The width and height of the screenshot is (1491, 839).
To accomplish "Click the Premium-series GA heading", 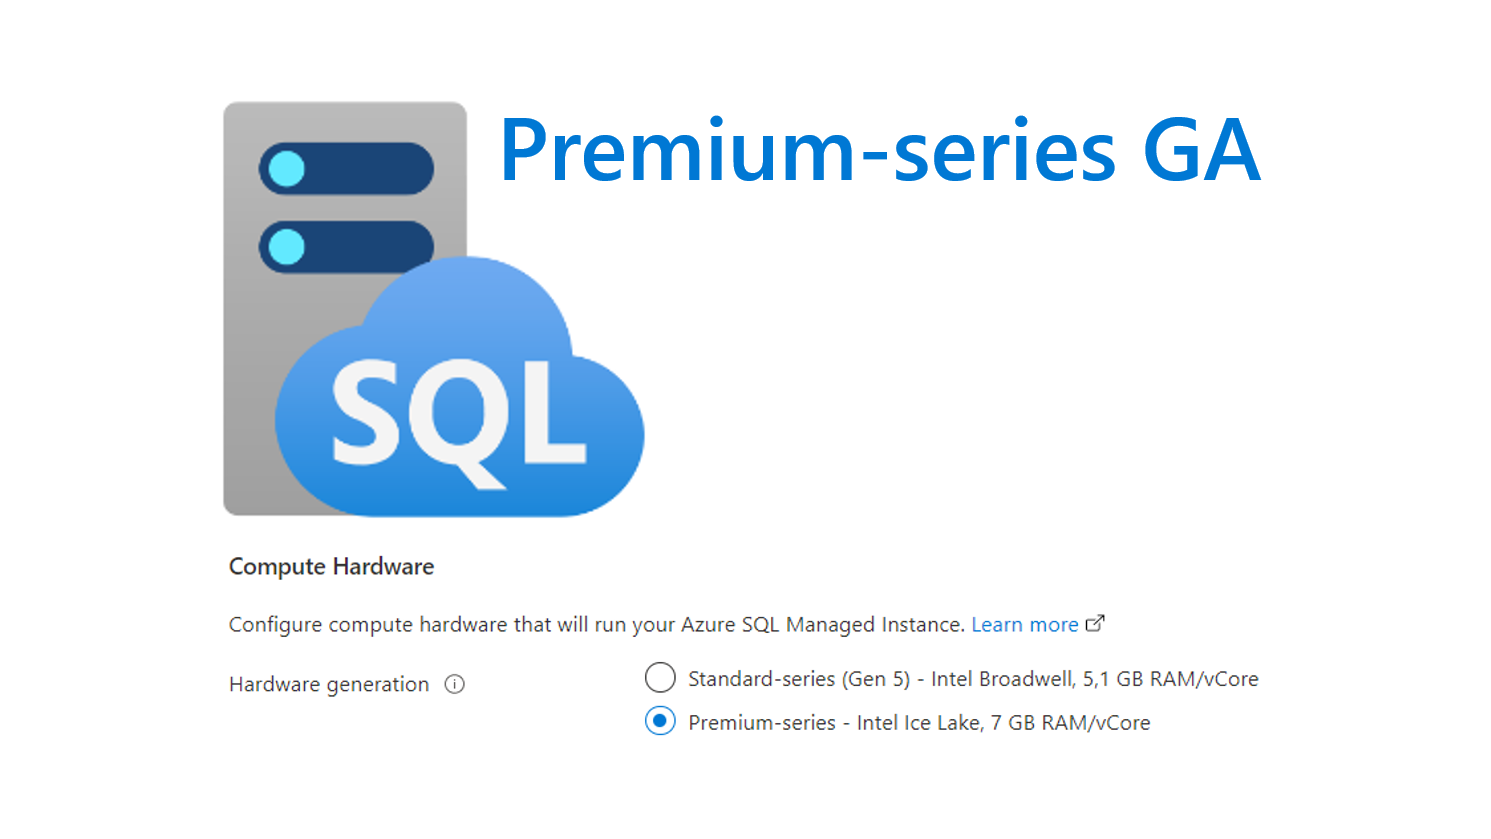I will tap(880, 152).
